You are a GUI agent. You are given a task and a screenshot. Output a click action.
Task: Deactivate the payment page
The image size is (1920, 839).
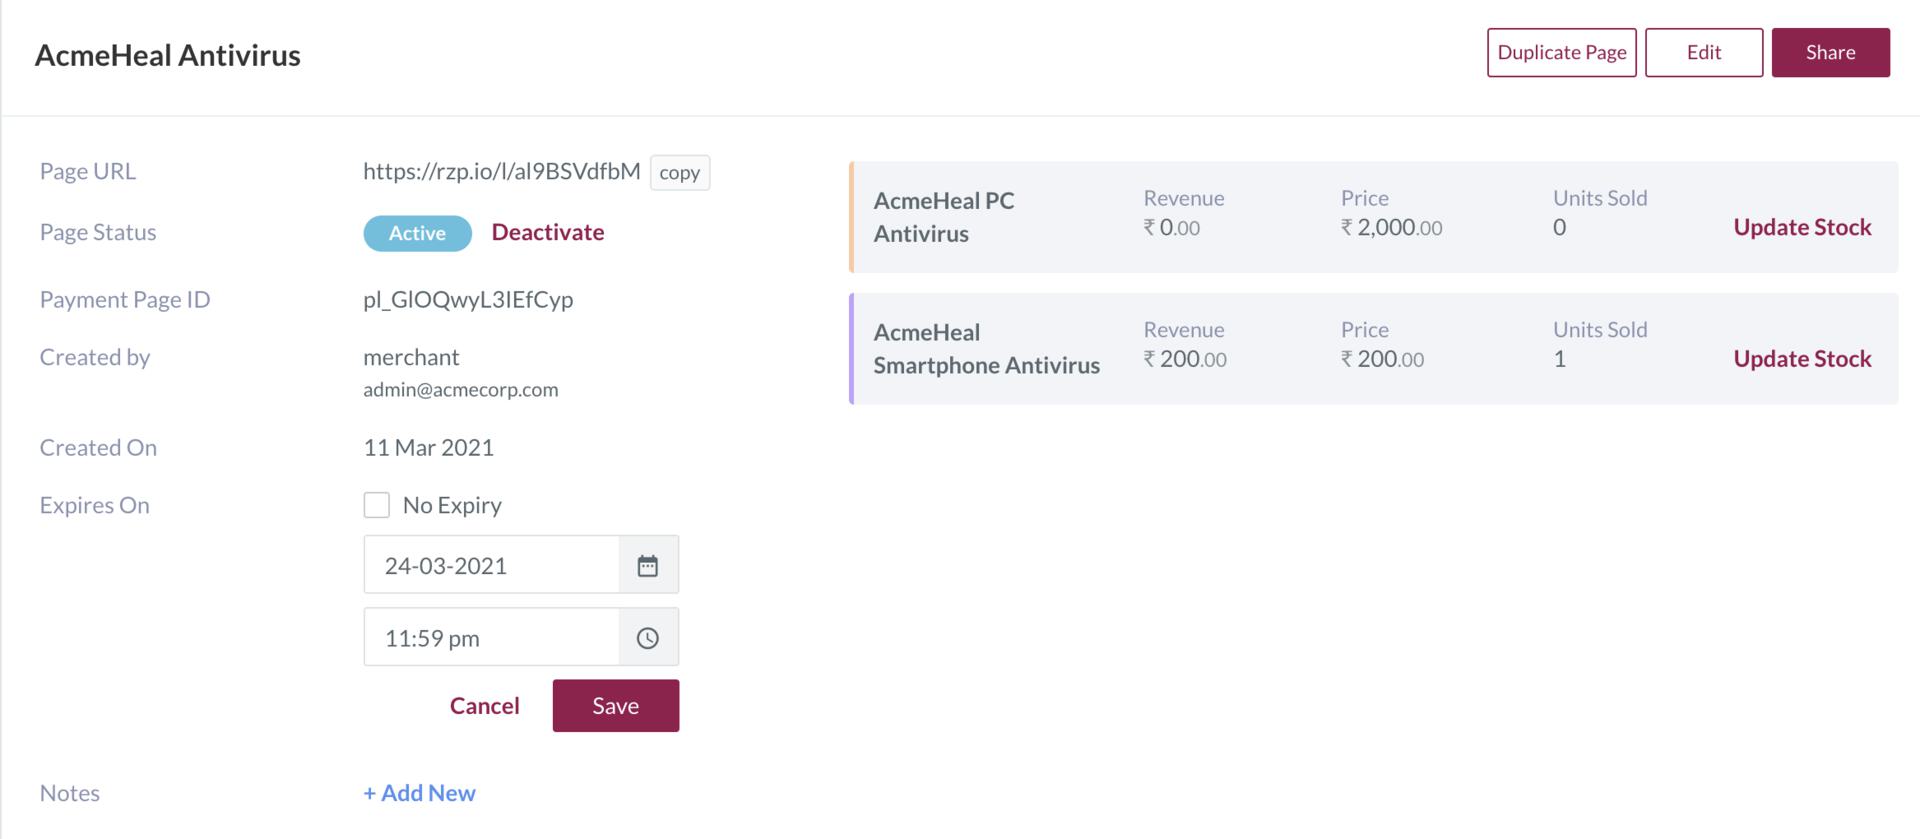[x=548, y=232]
